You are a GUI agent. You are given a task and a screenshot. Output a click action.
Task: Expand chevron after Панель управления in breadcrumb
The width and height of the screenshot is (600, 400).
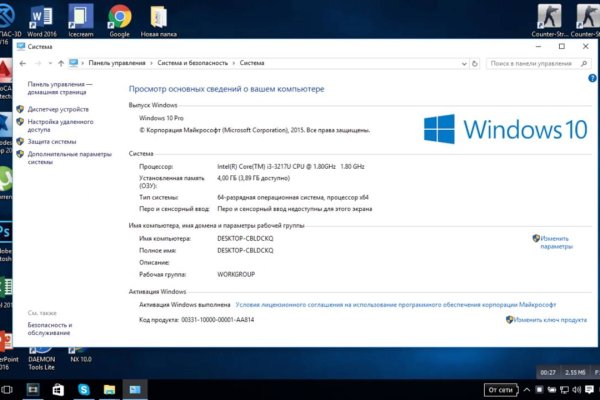149,63
